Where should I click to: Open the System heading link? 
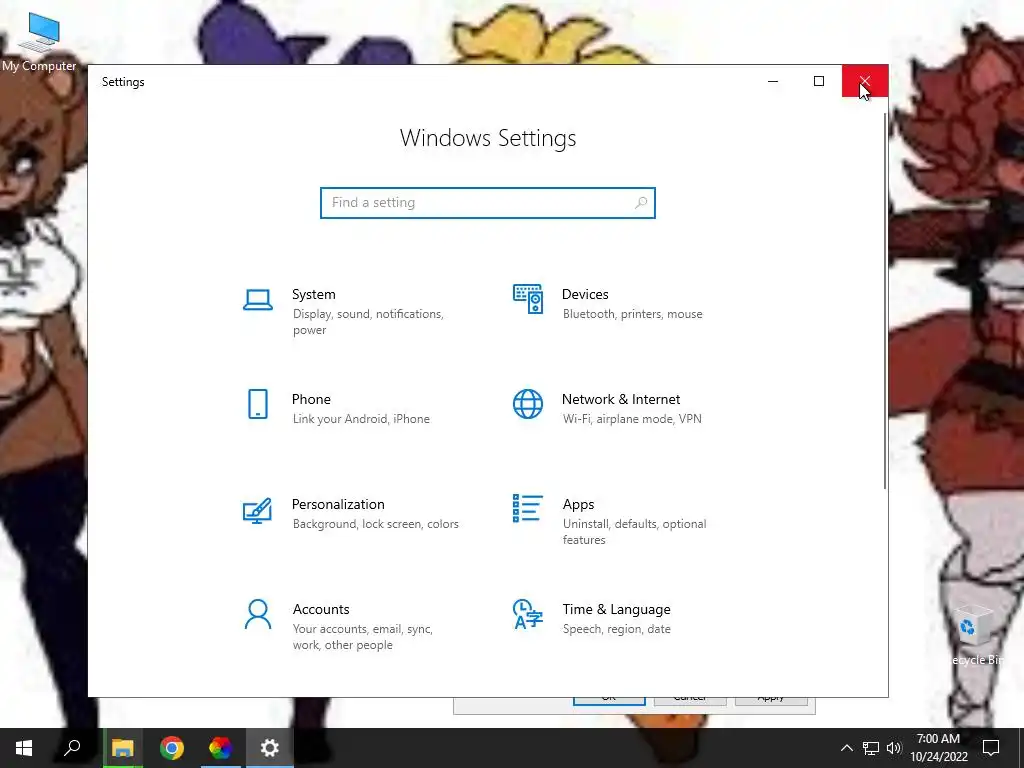tap(313, 295)
